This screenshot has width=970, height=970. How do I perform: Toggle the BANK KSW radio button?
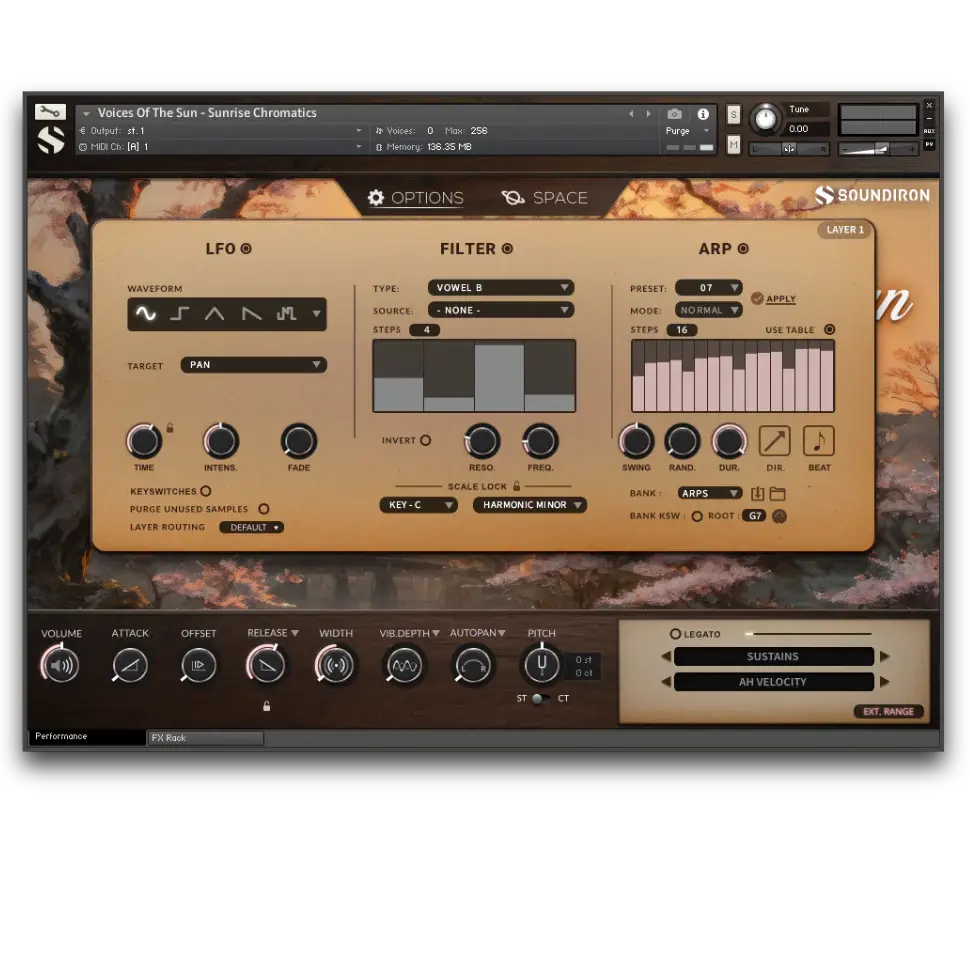pos(697,516)
